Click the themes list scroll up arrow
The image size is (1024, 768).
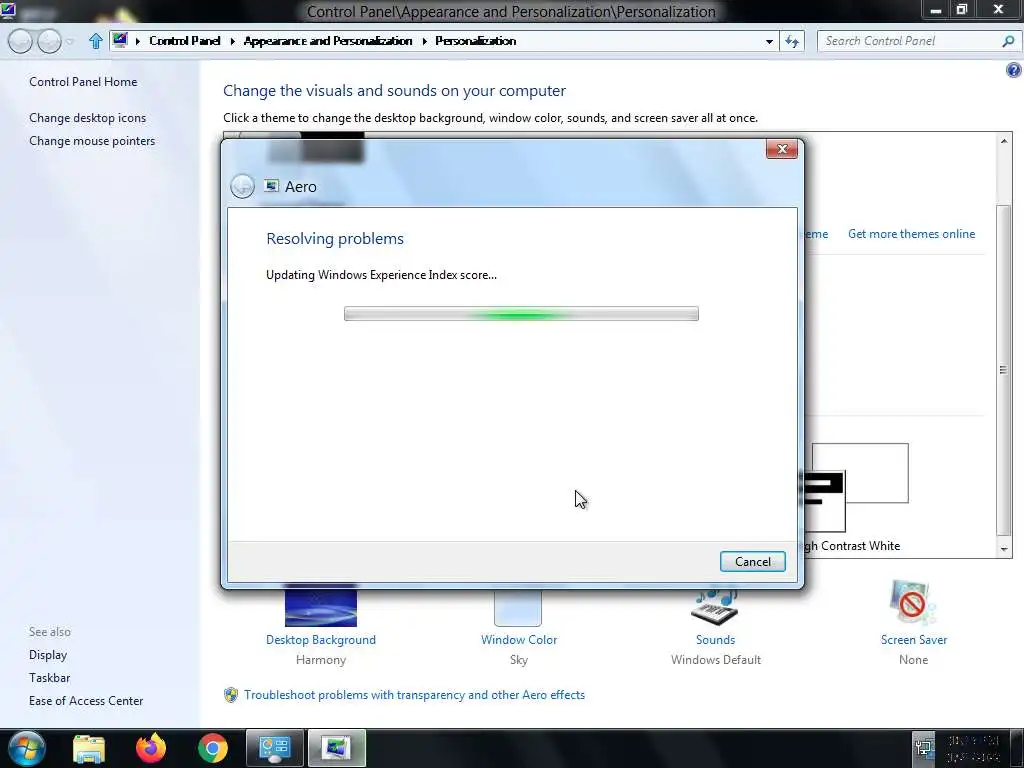(x=1004, y=140)
